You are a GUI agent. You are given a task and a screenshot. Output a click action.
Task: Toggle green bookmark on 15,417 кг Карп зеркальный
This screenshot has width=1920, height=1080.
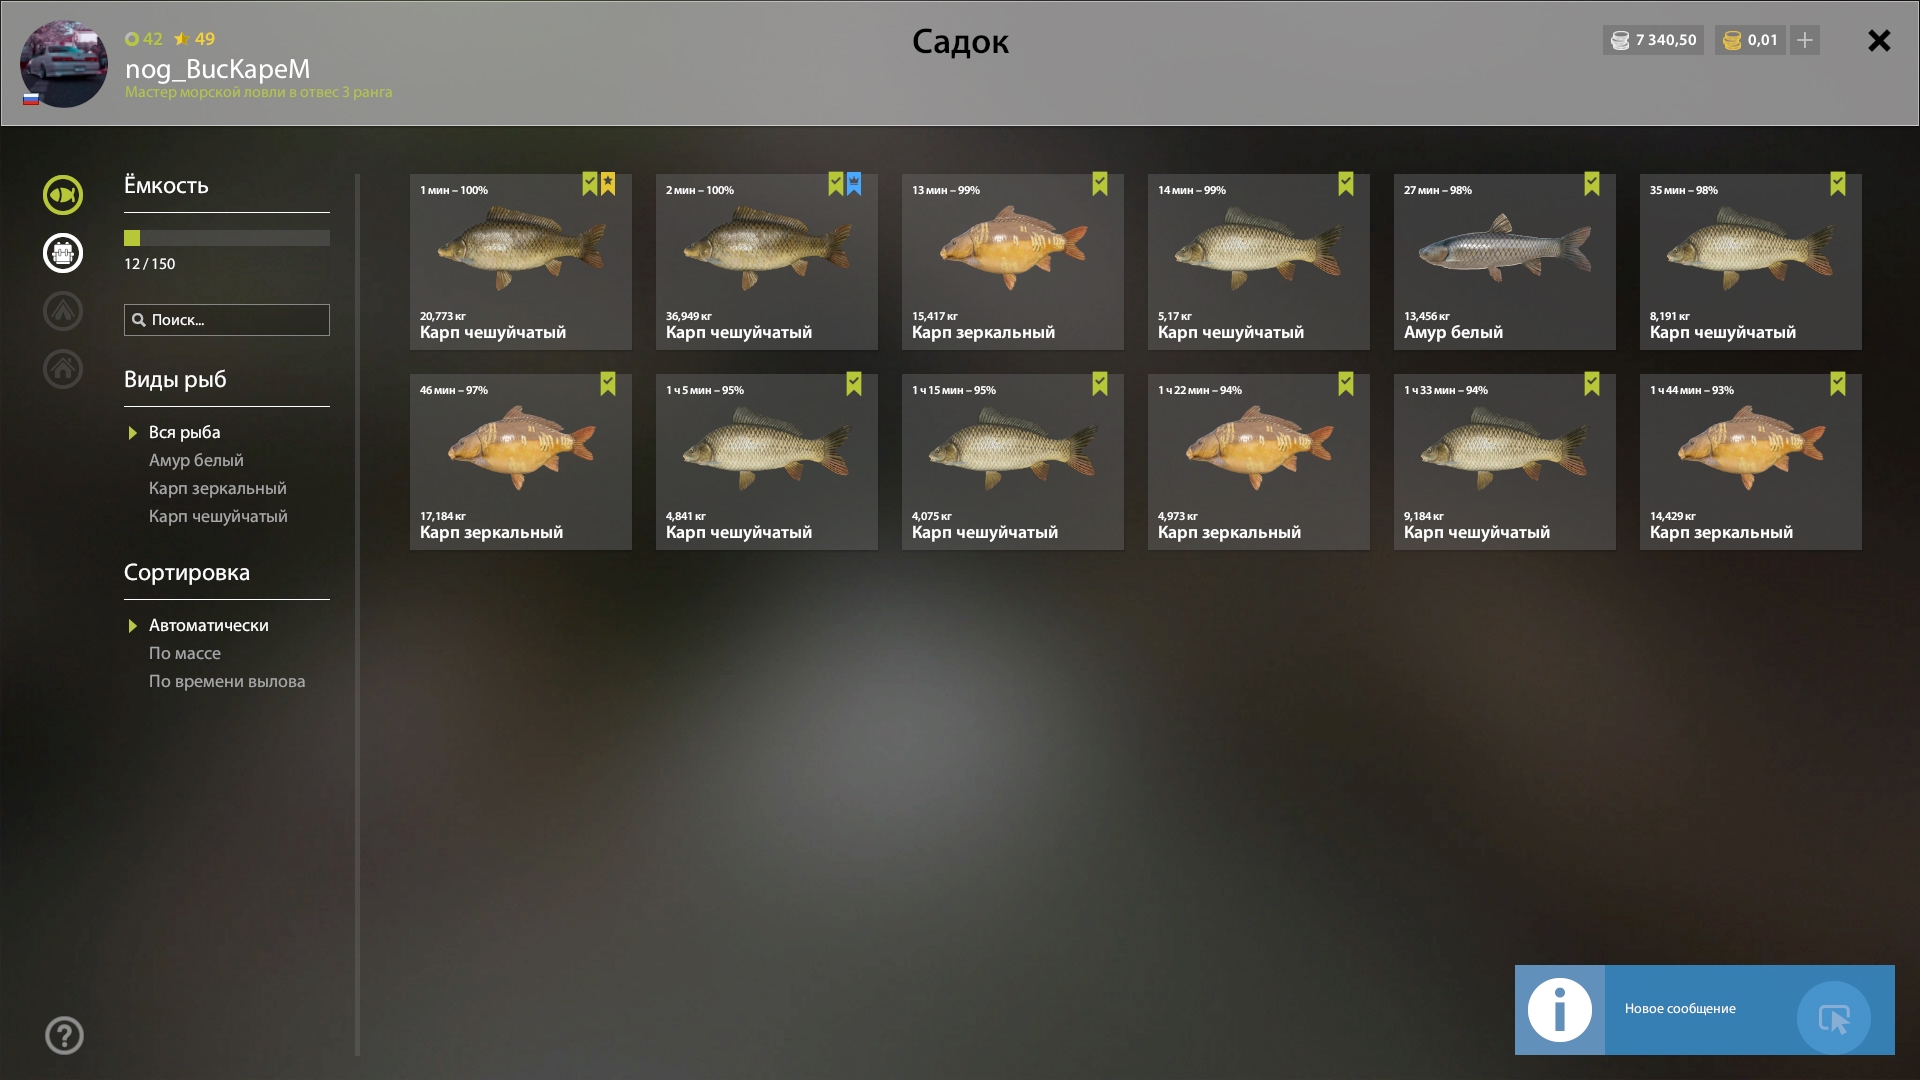[x=1100, y=184]
